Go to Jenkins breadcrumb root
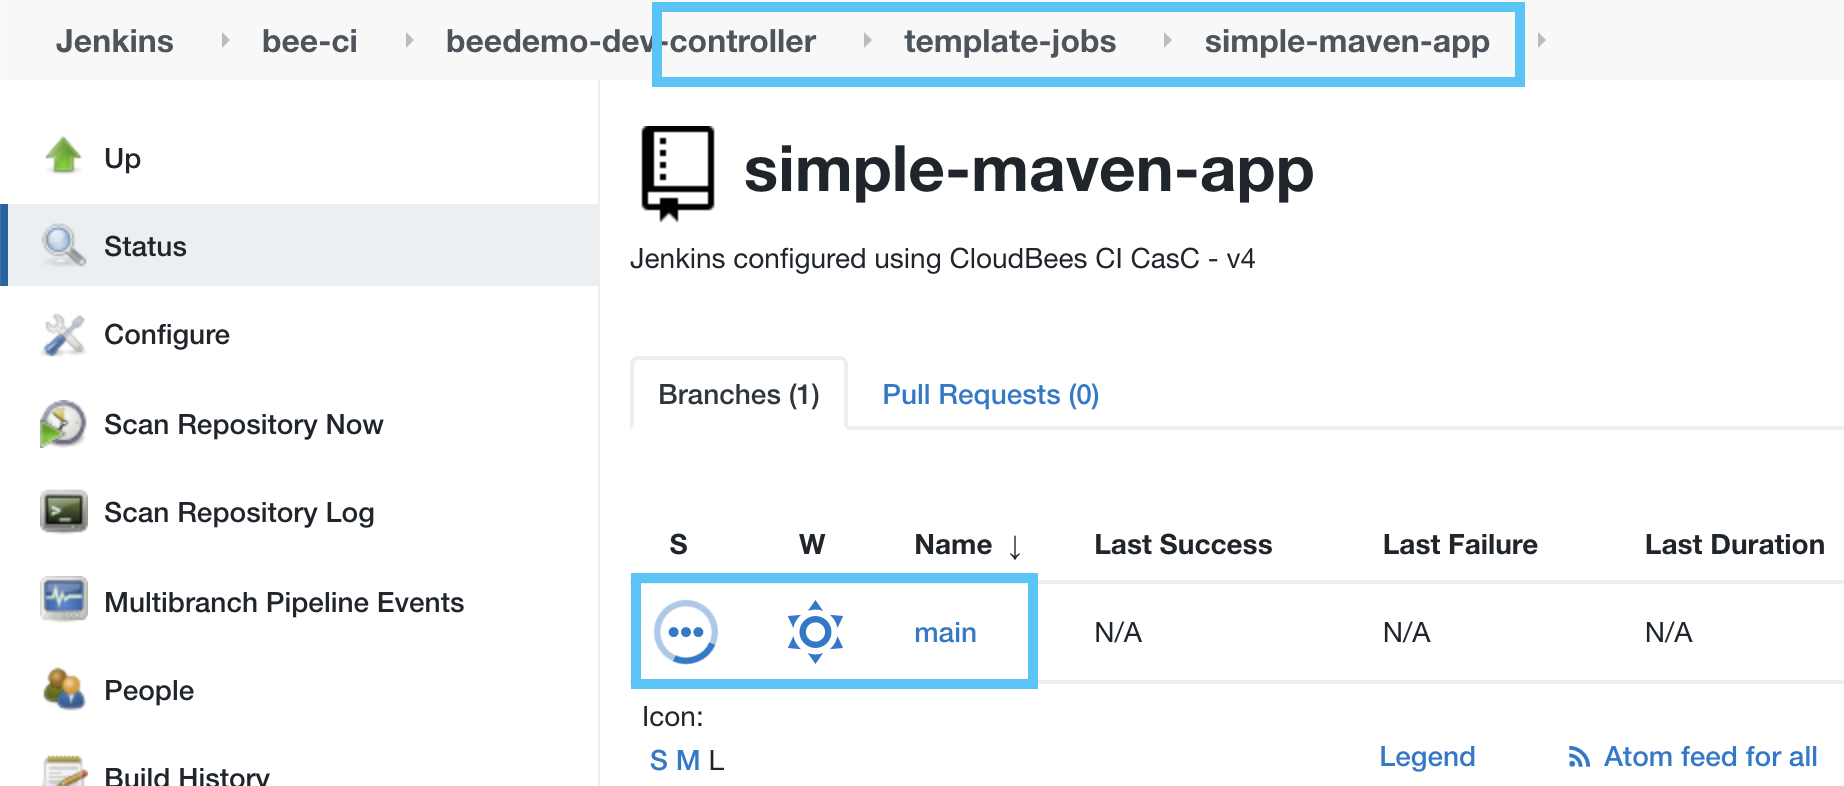Screen dimensions: 1844x786 click(x=115, y=41)
